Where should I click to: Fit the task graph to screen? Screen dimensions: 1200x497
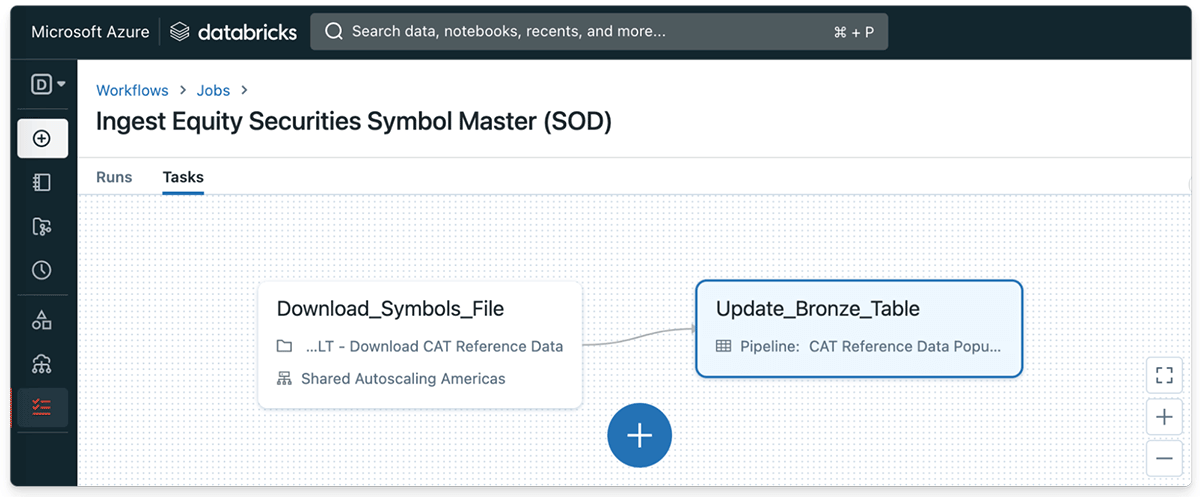1163,376
